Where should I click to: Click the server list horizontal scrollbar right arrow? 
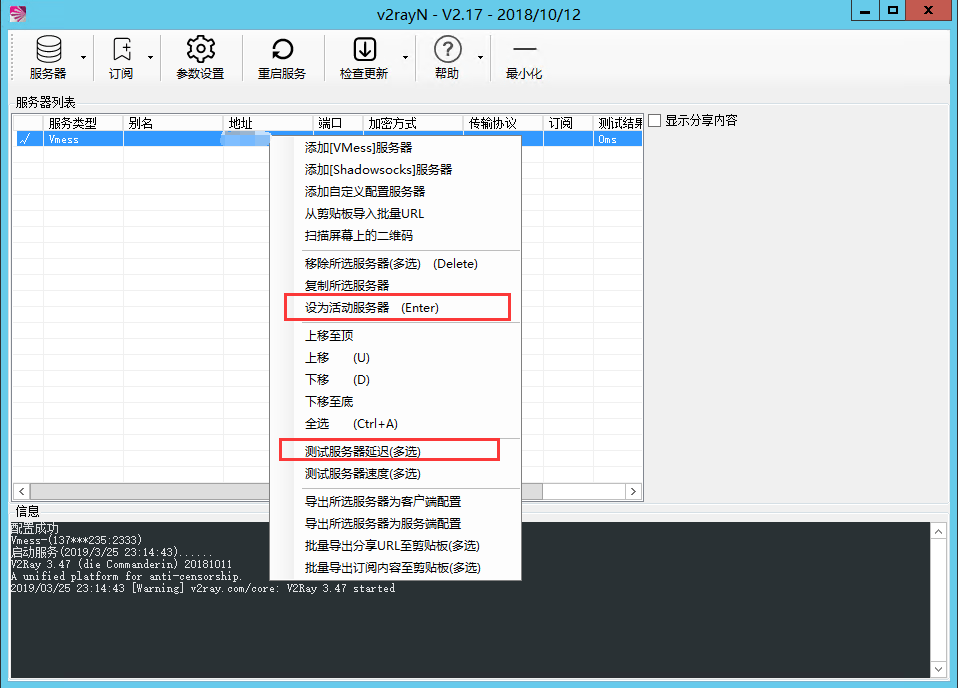[632, 491]
